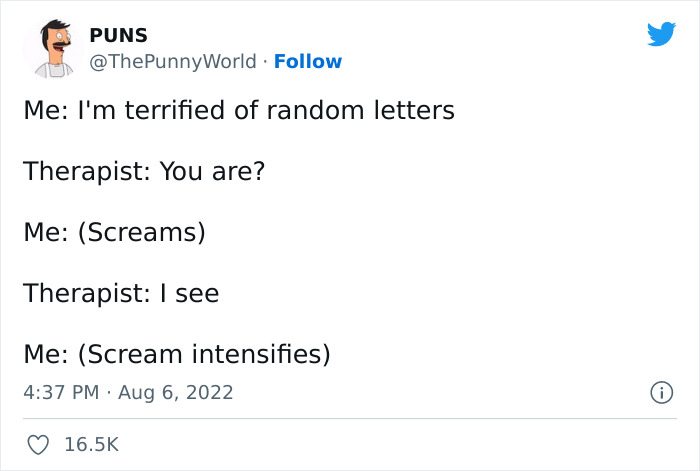Viewport: 700px width, 471px height.
Task: Click the blue Twitter bird logo
Action: click(x=661, y=34)
